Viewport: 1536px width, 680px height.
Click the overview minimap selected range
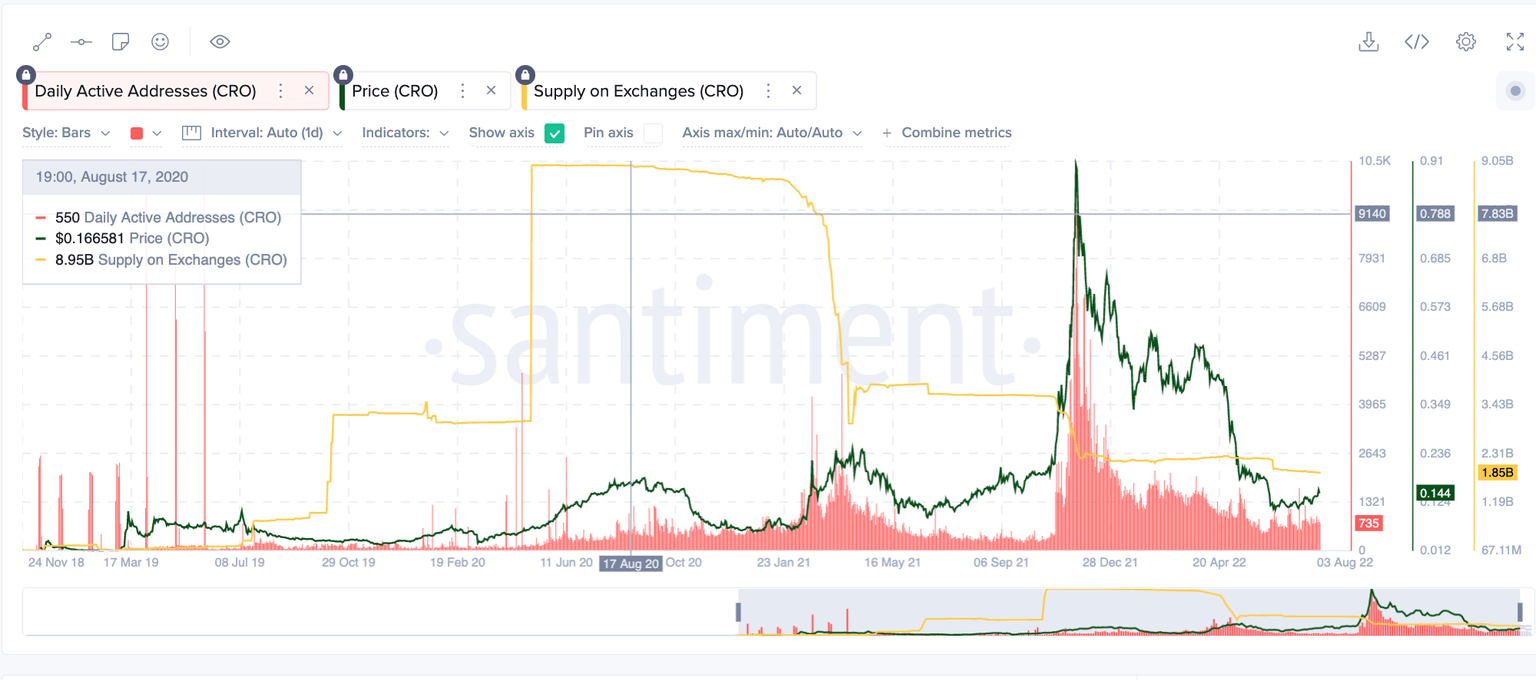1129,611
